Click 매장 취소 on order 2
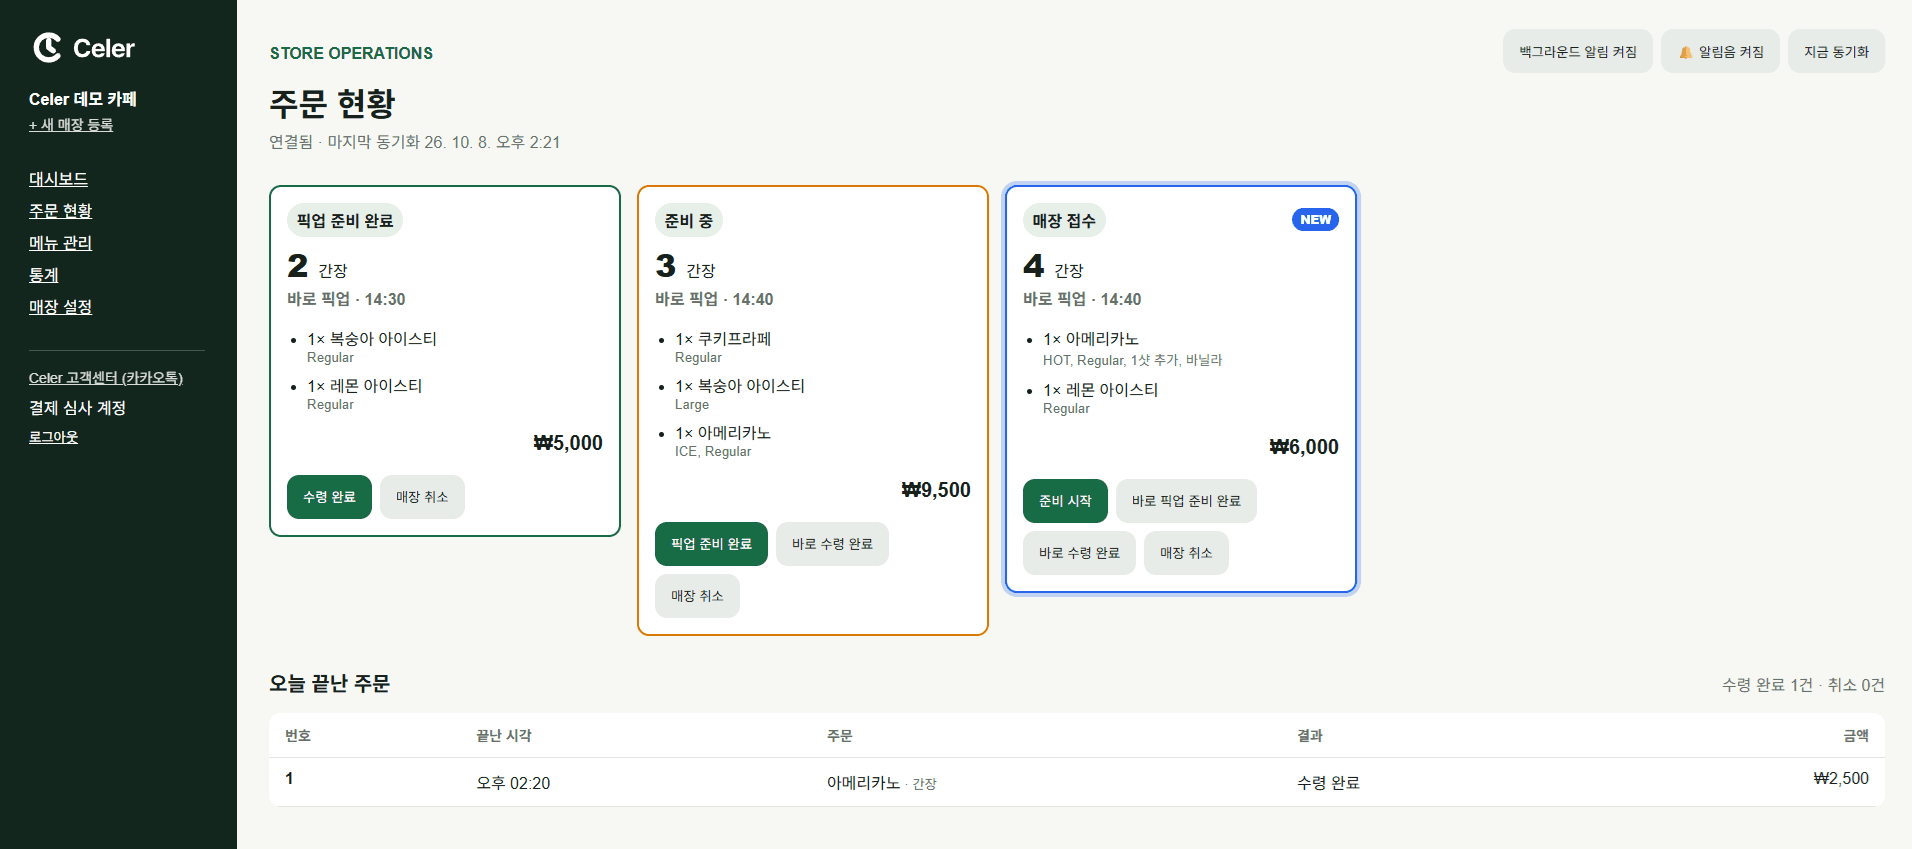Image resolution: width=1912 pixels, height=849 pixels. click(x=422, y=497)
